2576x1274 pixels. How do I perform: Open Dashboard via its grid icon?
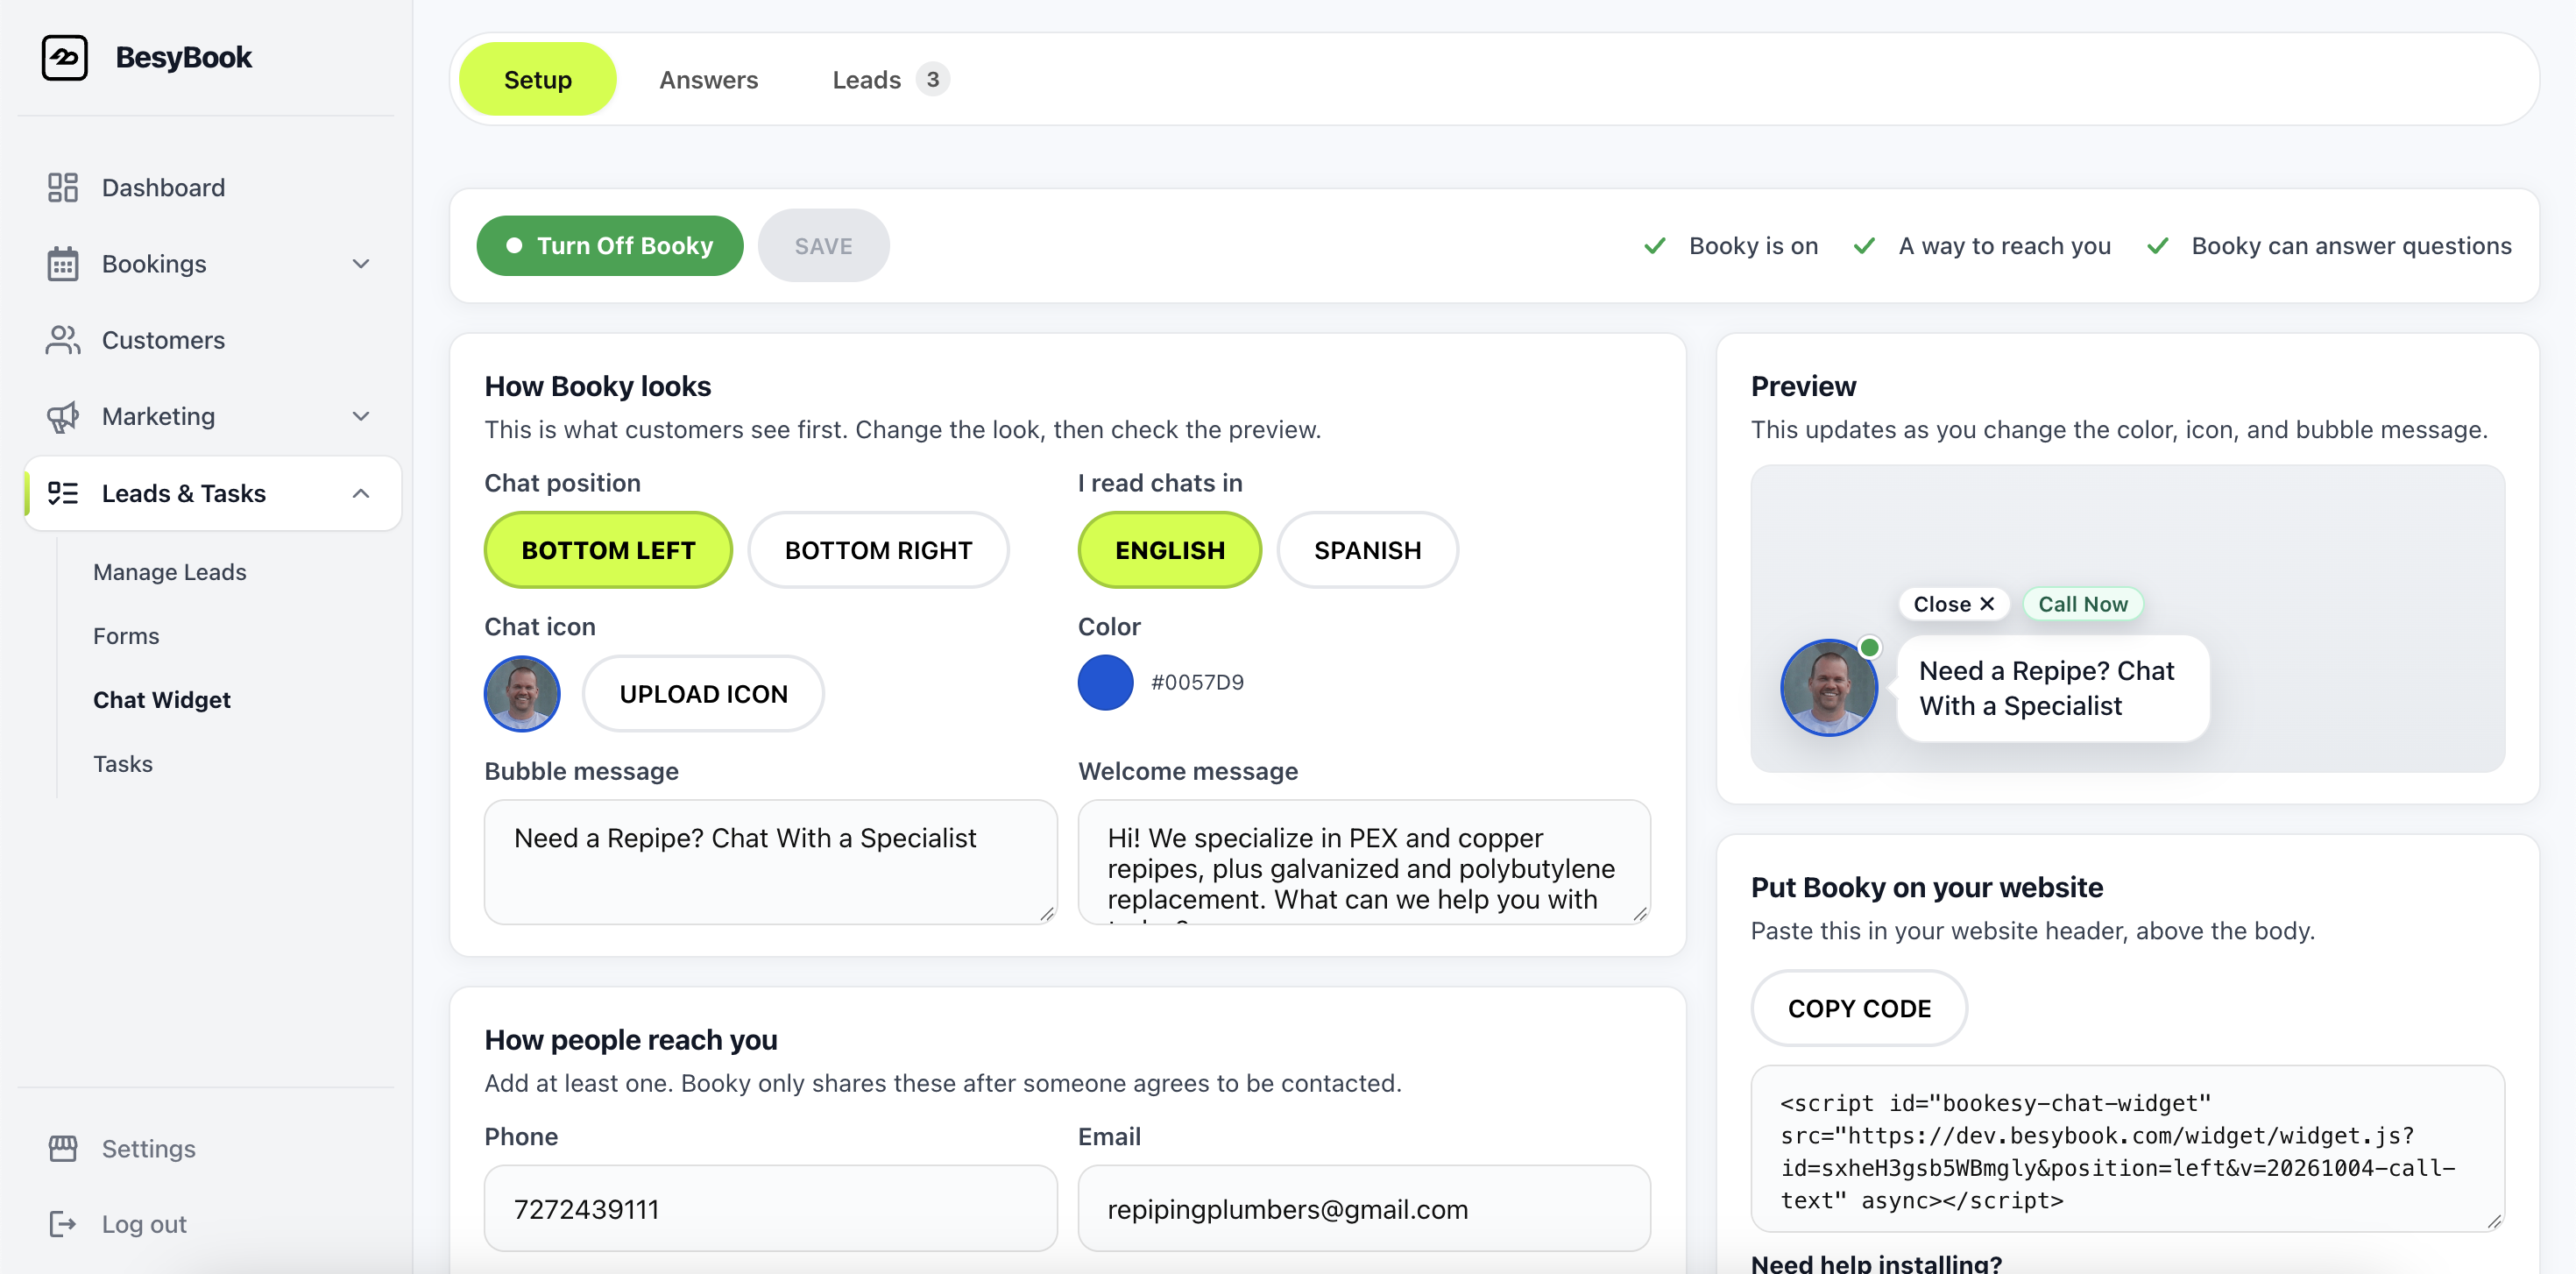(63, 187)
